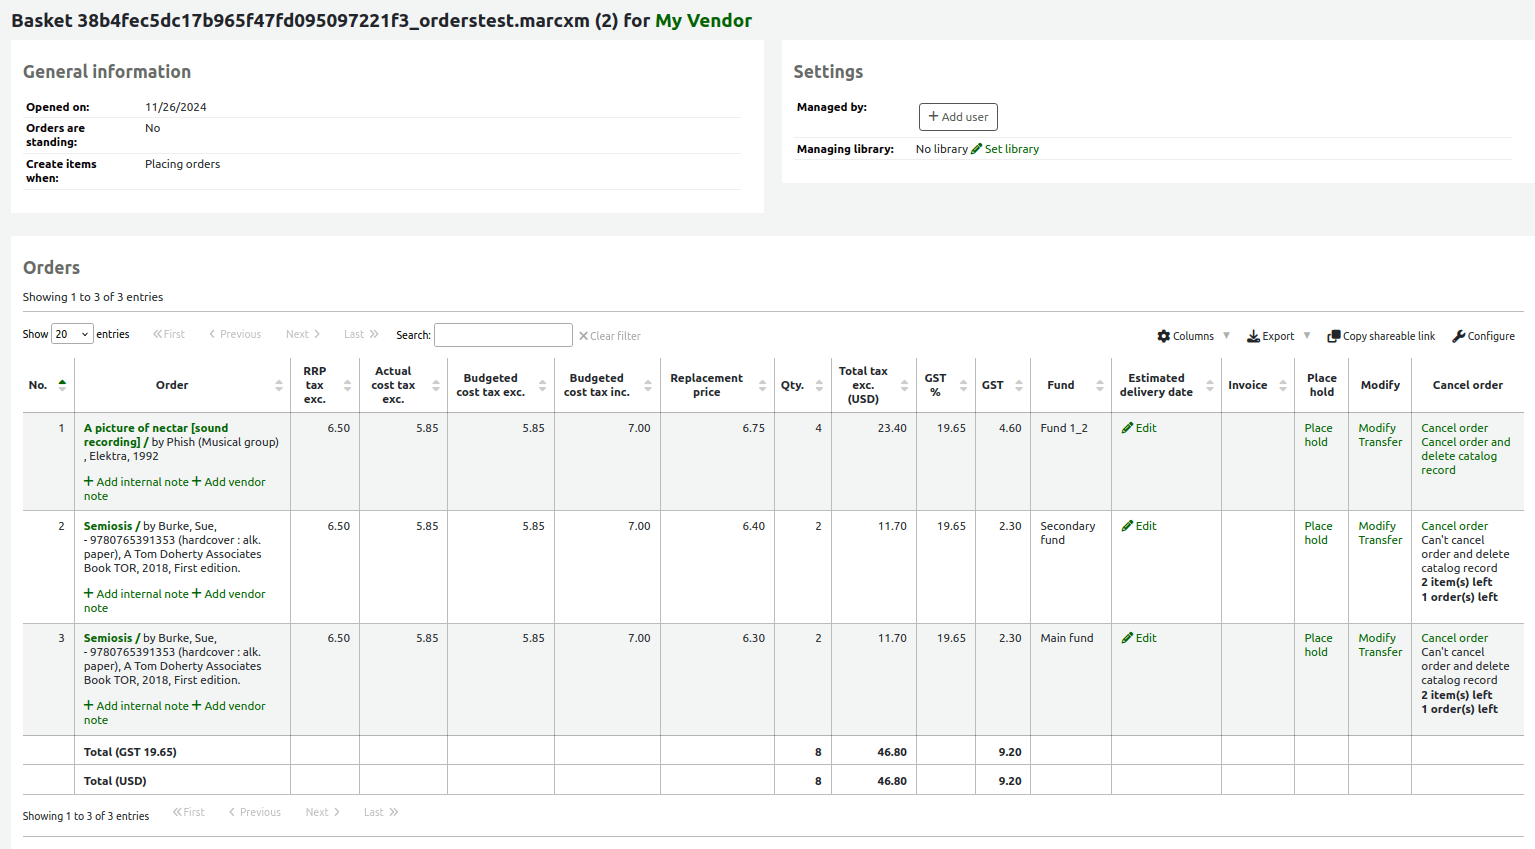The width and height of the screenshot is (1535, 849).
Task: Add internal note to order 1
Action: pos(136,482)
